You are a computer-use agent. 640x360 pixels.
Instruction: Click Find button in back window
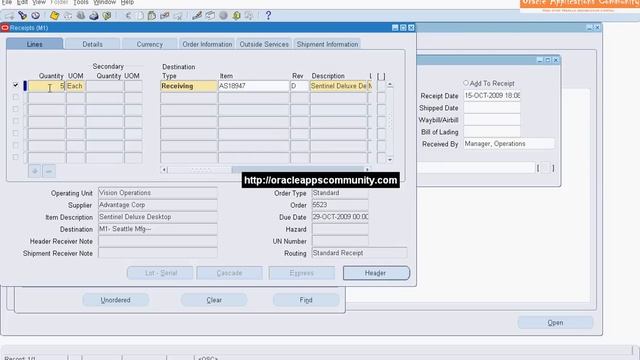(x=306, y=300)
